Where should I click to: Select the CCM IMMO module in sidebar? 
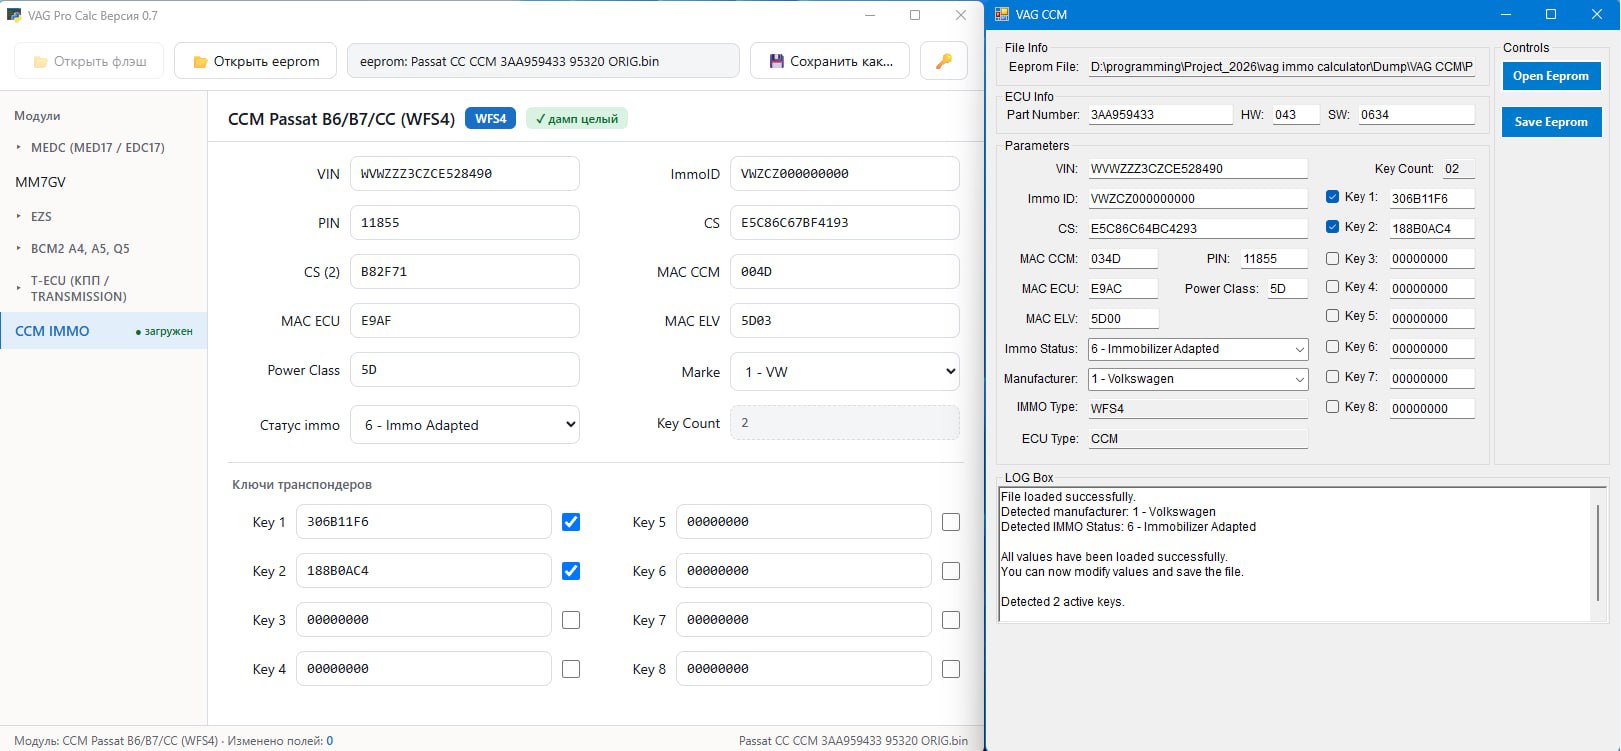coord(104,331)
